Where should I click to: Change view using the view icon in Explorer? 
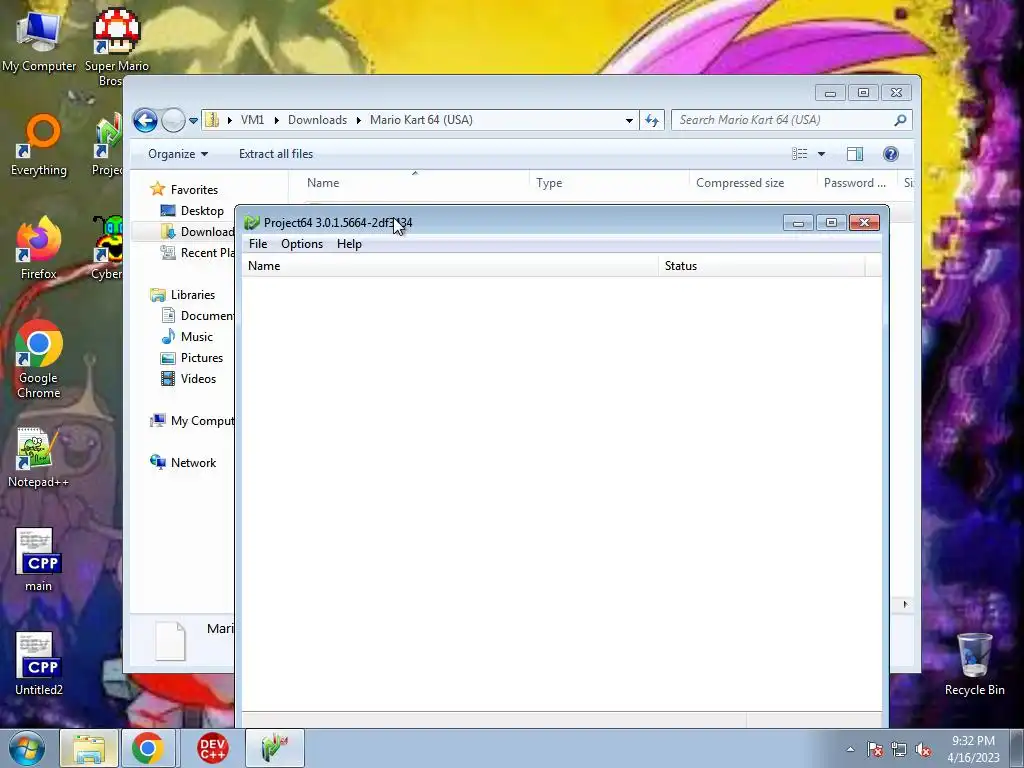click(x=800, y=154)
